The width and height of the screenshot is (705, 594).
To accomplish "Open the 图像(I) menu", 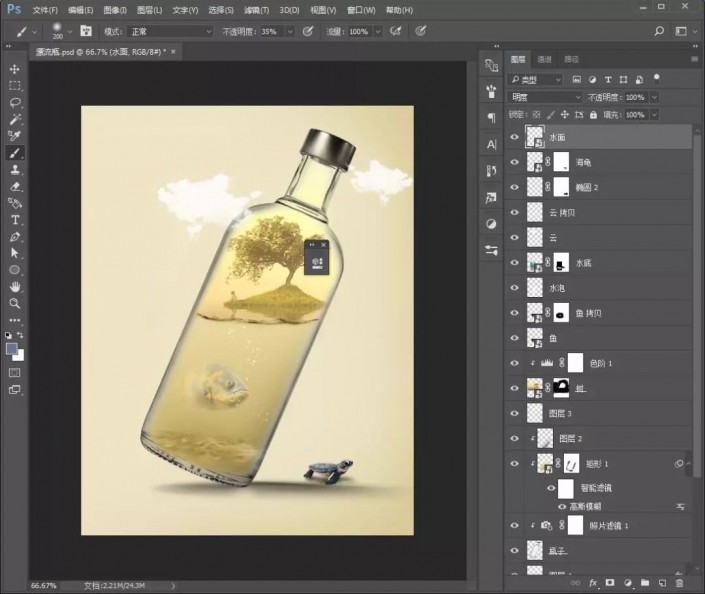I will 115,10.
